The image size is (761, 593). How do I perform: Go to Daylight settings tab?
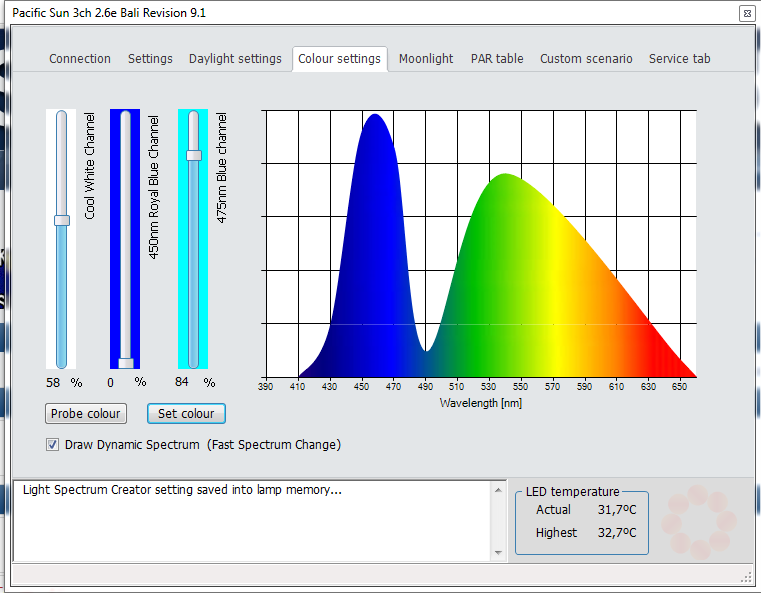pyautogui.click(x=235, y=59)
